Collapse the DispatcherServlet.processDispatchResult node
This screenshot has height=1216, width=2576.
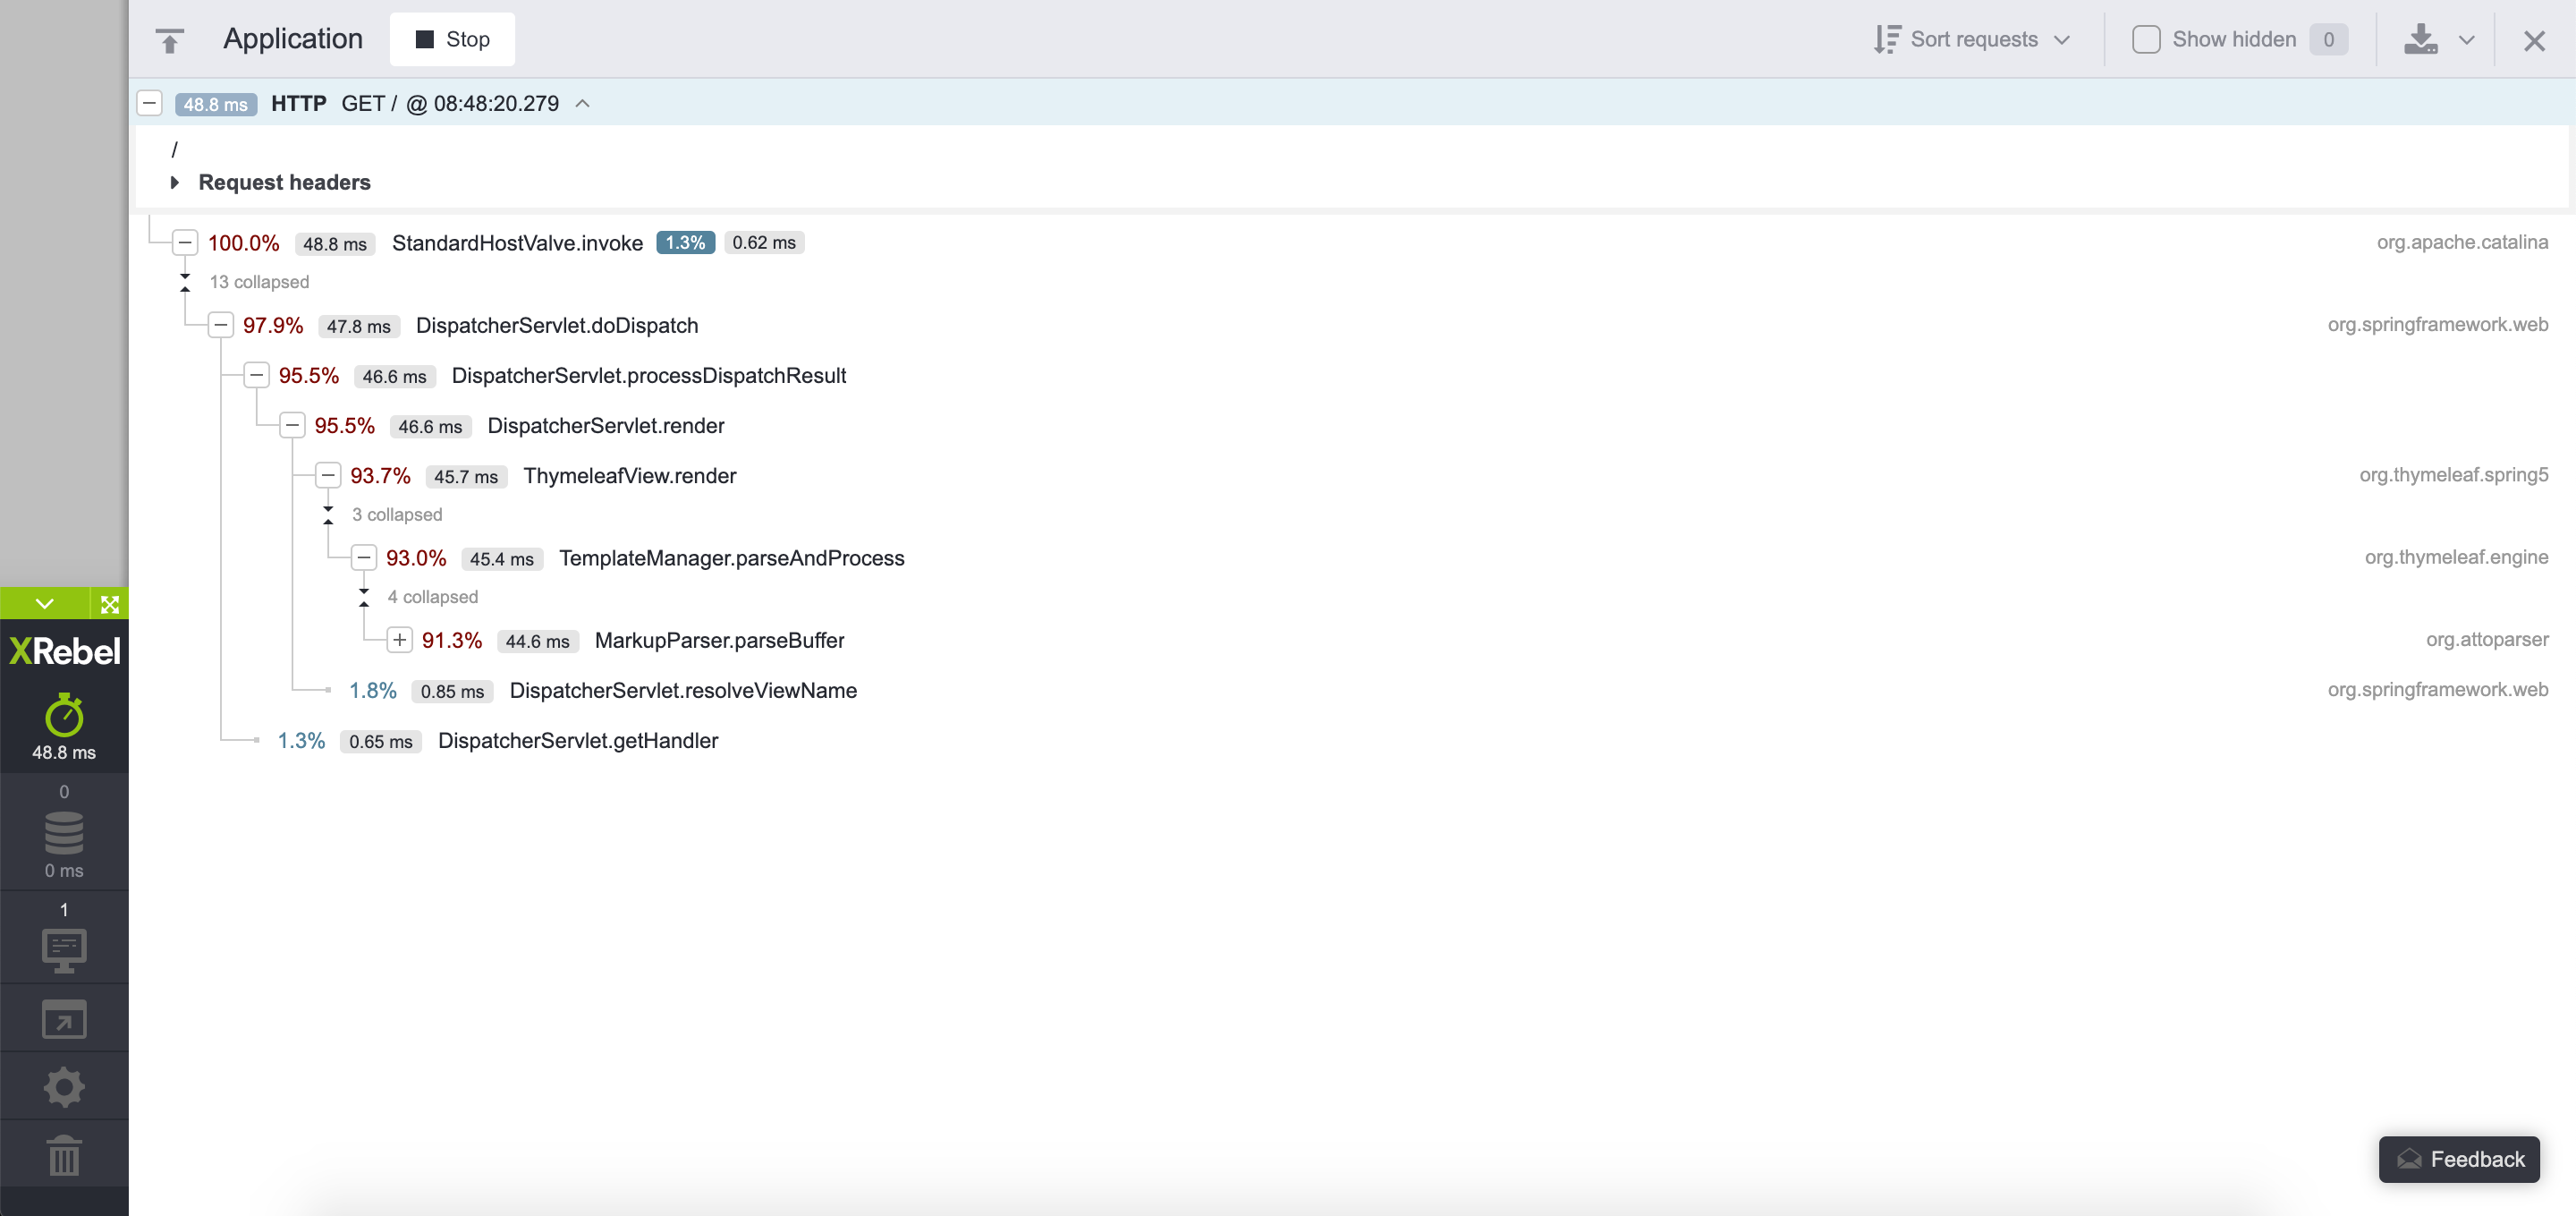tap(257, 375)
